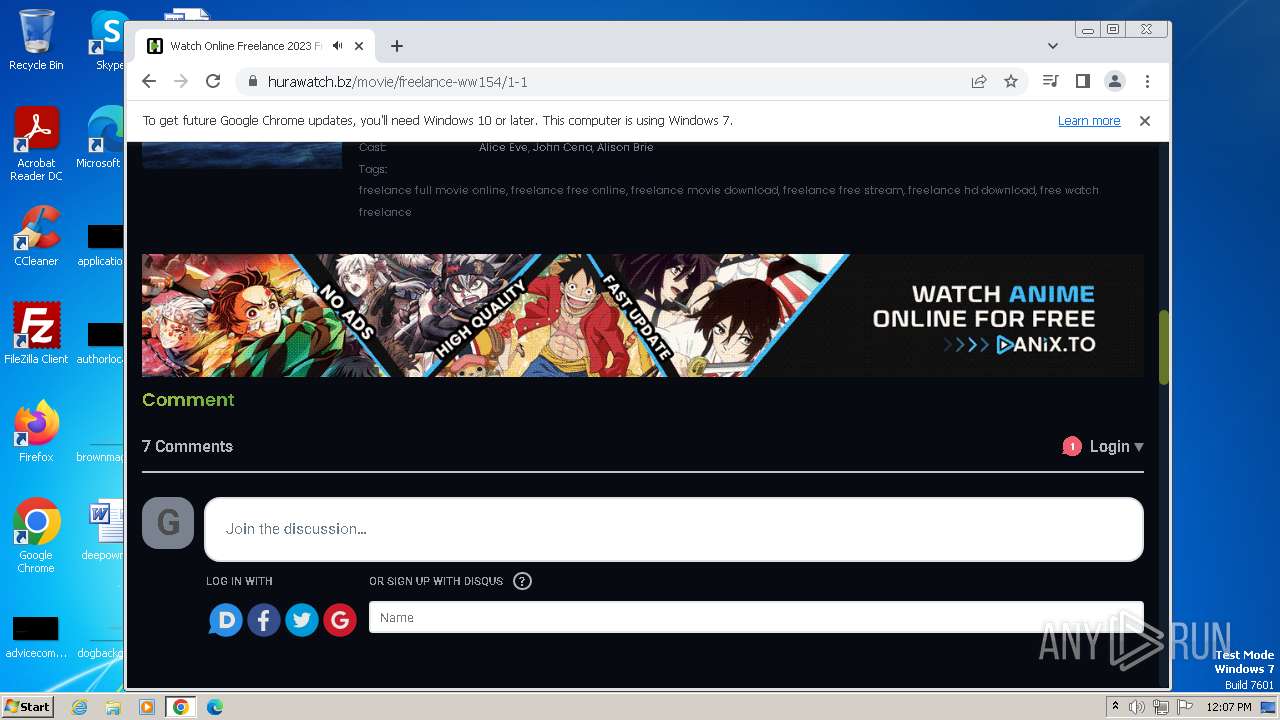Open Microsoft Edge from the taskbar
The image size is (1280, 720).
click(x=215, y=707)
